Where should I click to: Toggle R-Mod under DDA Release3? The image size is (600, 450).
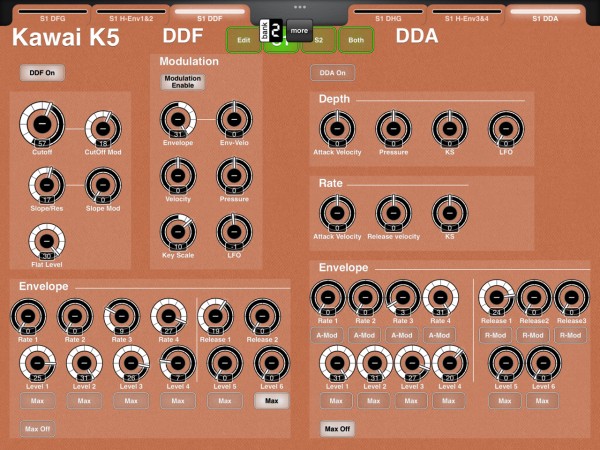(x=571, y=336)
